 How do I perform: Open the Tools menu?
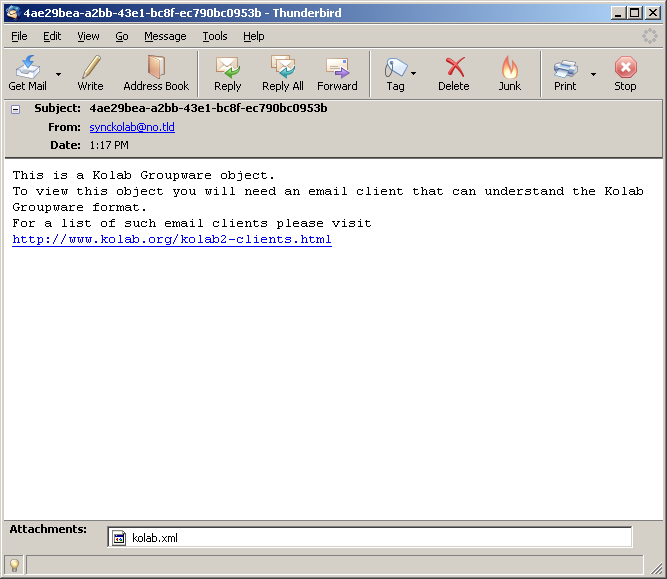tap(215, 37)
